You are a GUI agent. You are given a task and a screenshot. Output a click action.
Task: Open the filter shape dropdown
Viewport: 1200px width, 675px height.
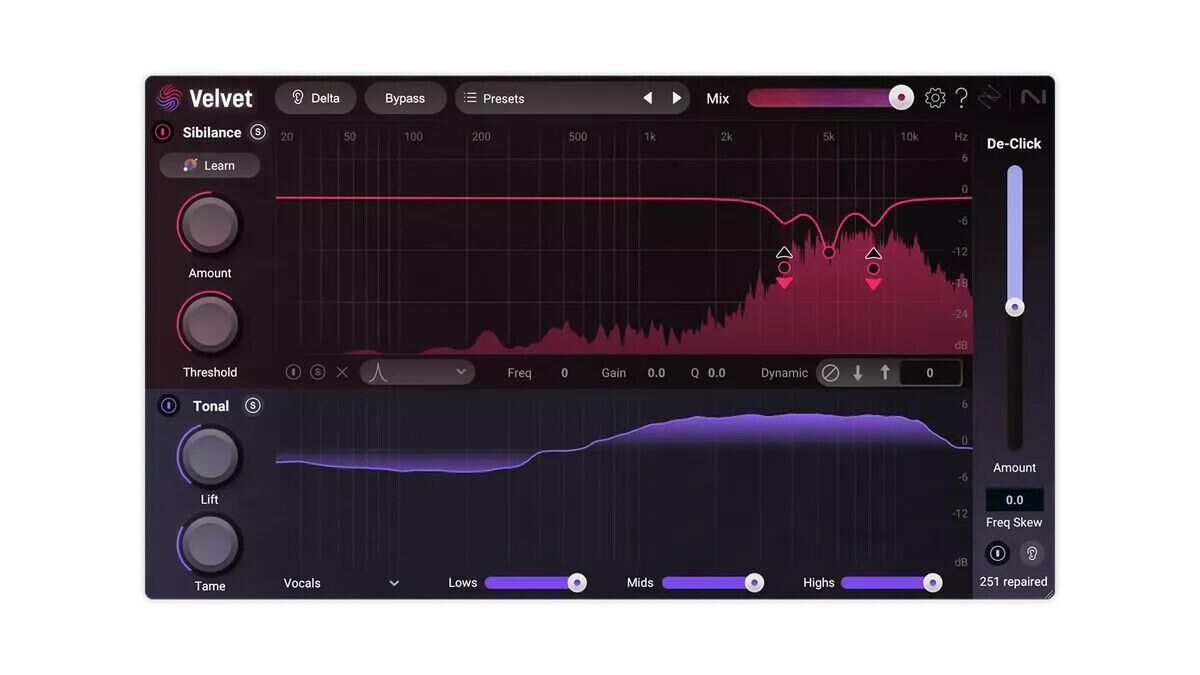click(417, 372)
